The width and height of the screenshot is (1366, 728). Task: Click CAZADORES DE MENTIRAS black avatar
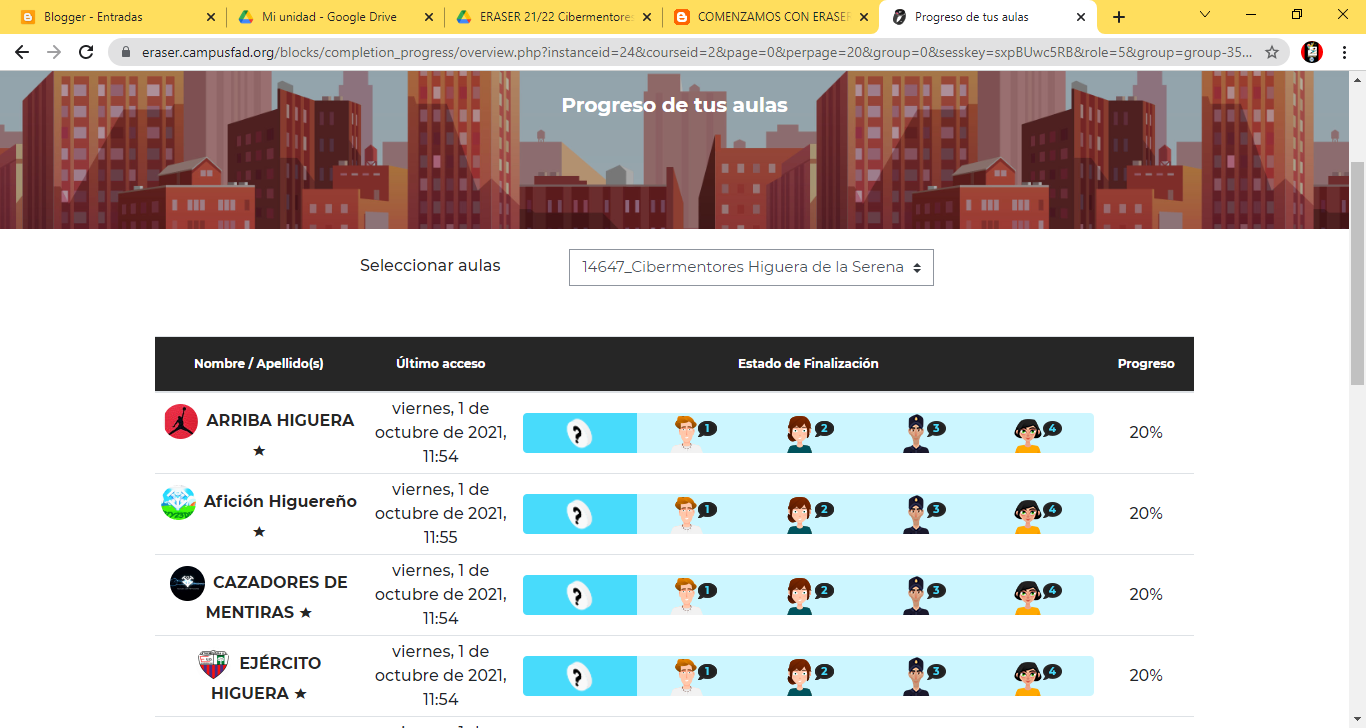[187, 583]
